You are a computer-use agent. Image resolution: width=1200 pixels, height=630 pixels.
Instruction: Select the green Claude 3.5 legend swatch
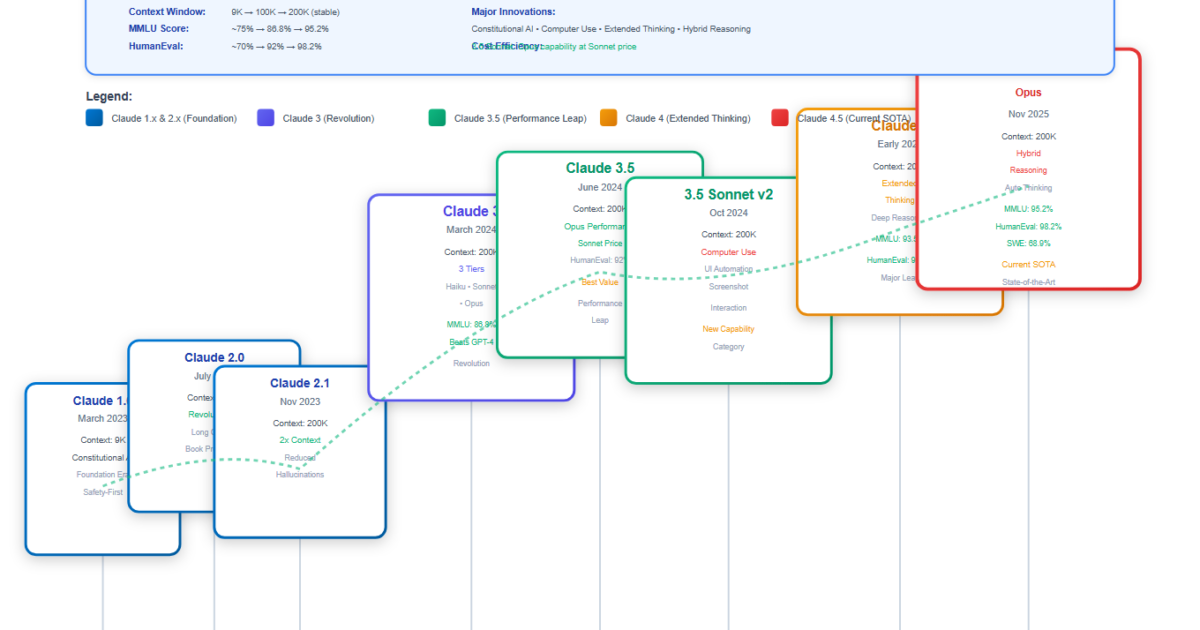(437, 118)
